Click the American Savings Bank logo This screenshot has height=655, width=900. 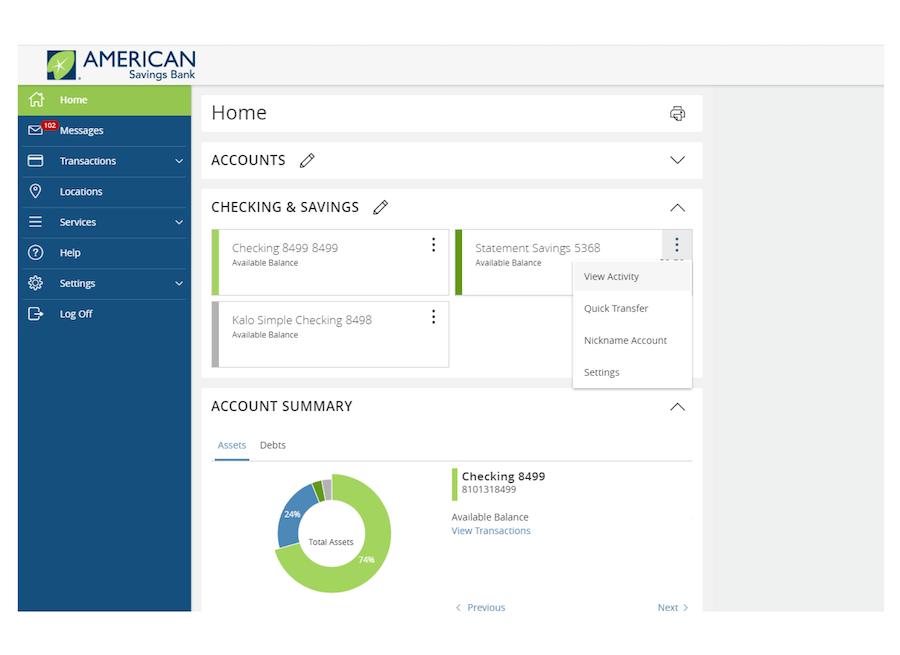[x=121, y=65]
